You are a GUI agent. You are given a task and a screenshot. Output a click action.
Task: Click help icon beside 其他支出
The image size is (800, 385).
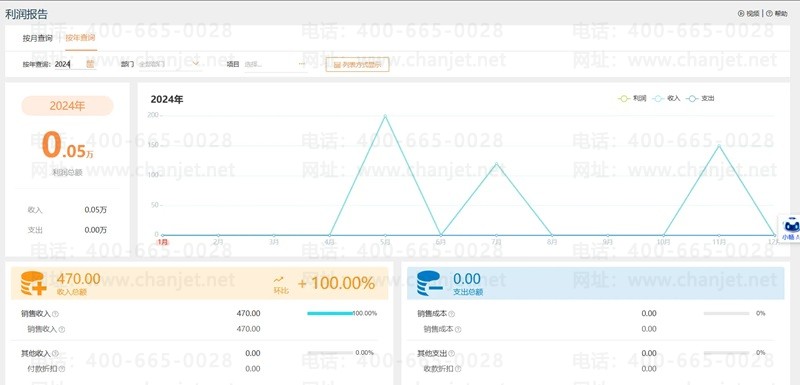(452, 353)
